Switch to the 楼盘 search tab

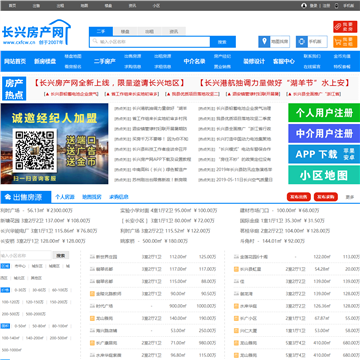(x=125, y=31)
